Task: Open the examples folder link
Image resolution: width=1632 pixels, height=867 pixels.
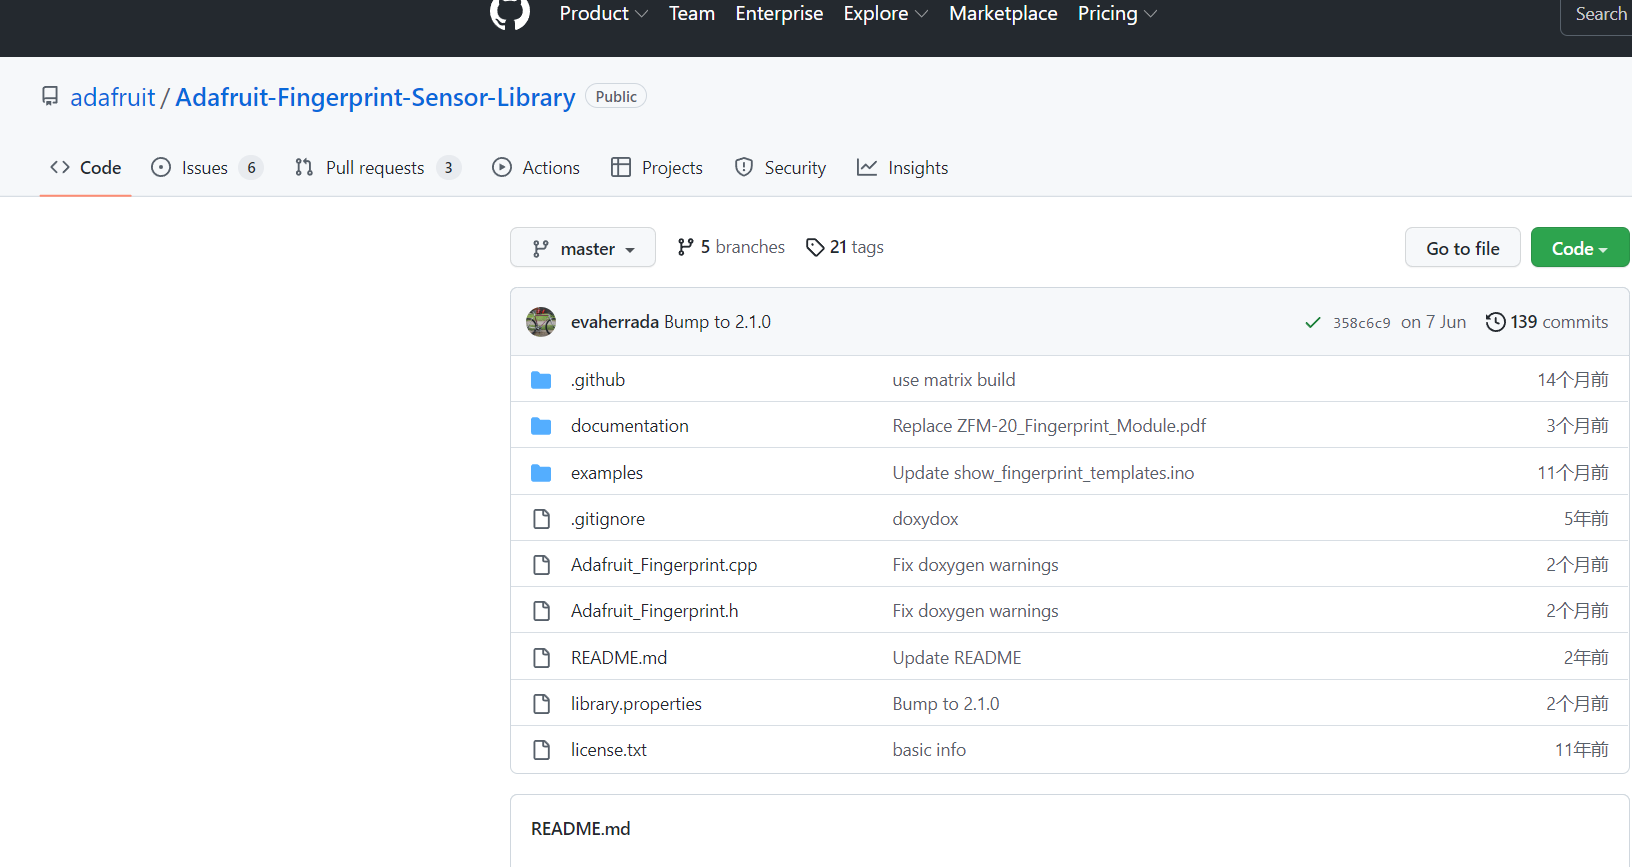Action: [x=607, y=473]
